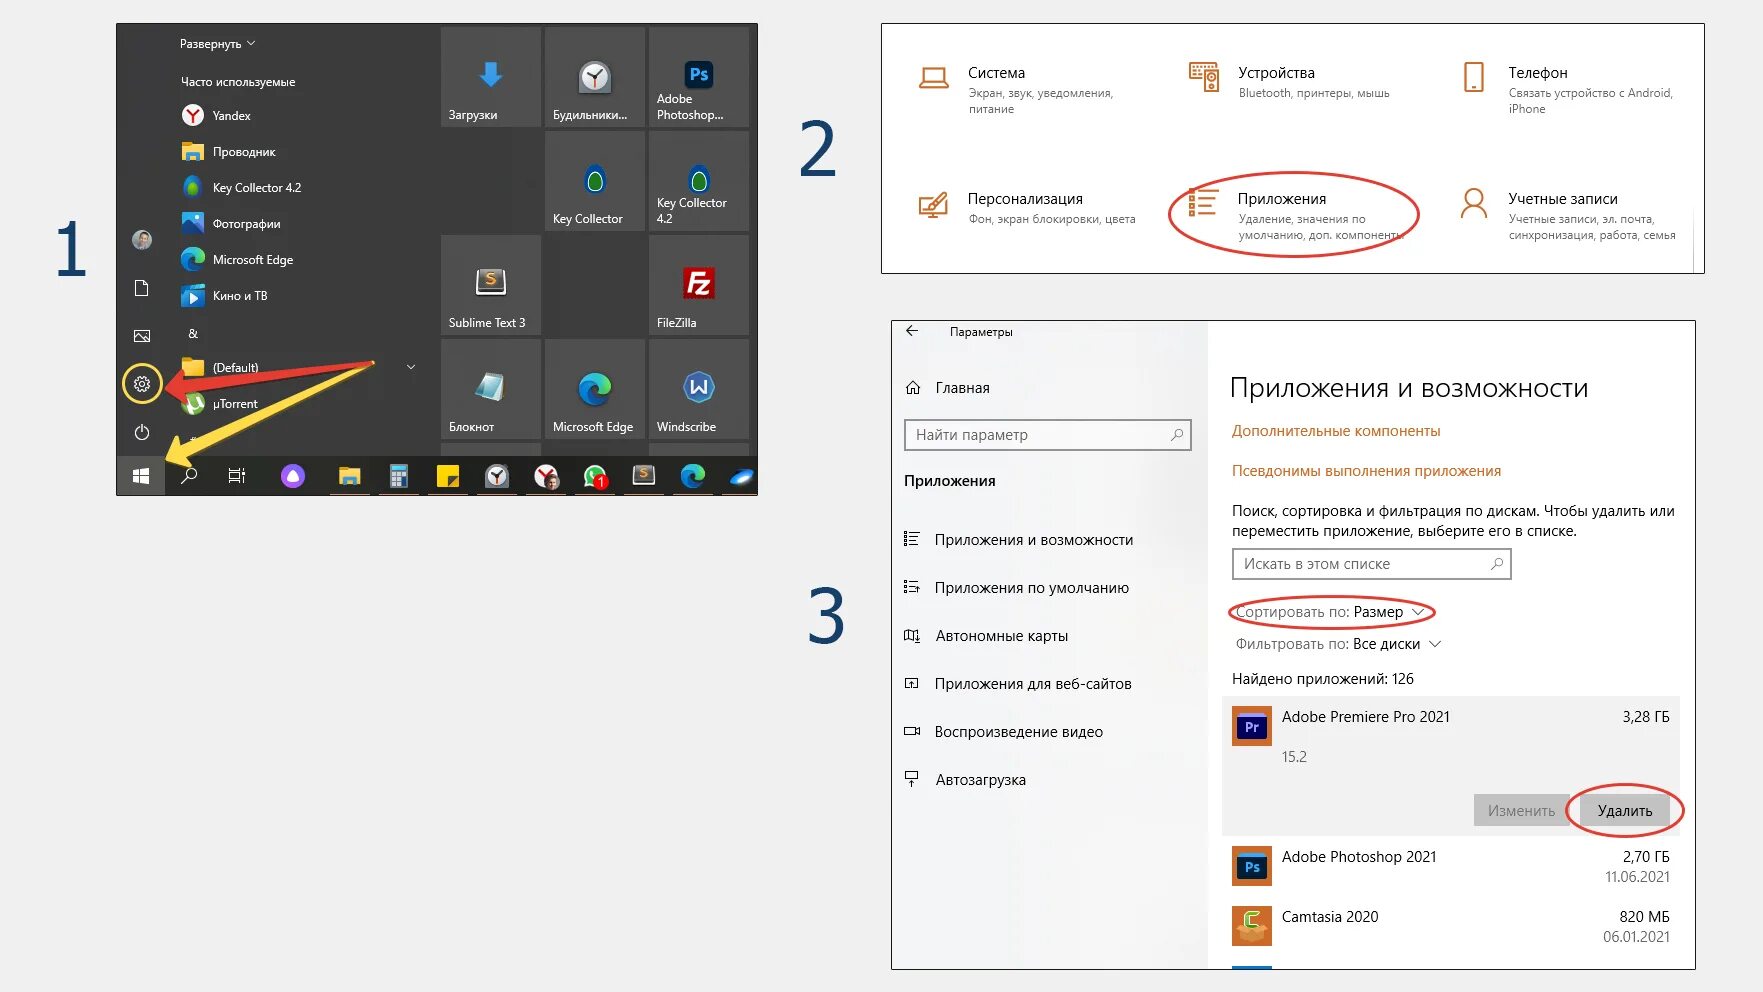Click the greyed Изменить button
The image size is (1763, 992).
1521,811
